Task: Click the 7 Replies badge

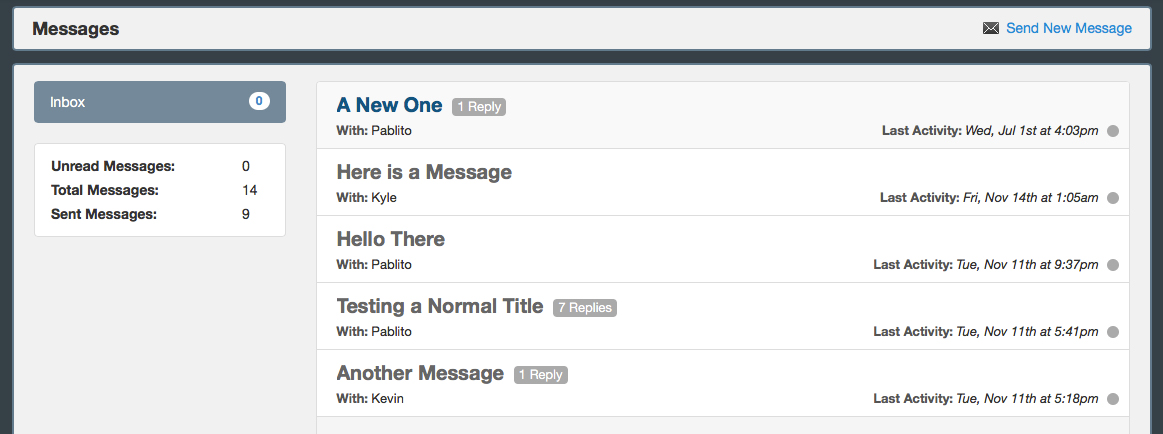Action: pyautogui.click(x=585, y=308)
